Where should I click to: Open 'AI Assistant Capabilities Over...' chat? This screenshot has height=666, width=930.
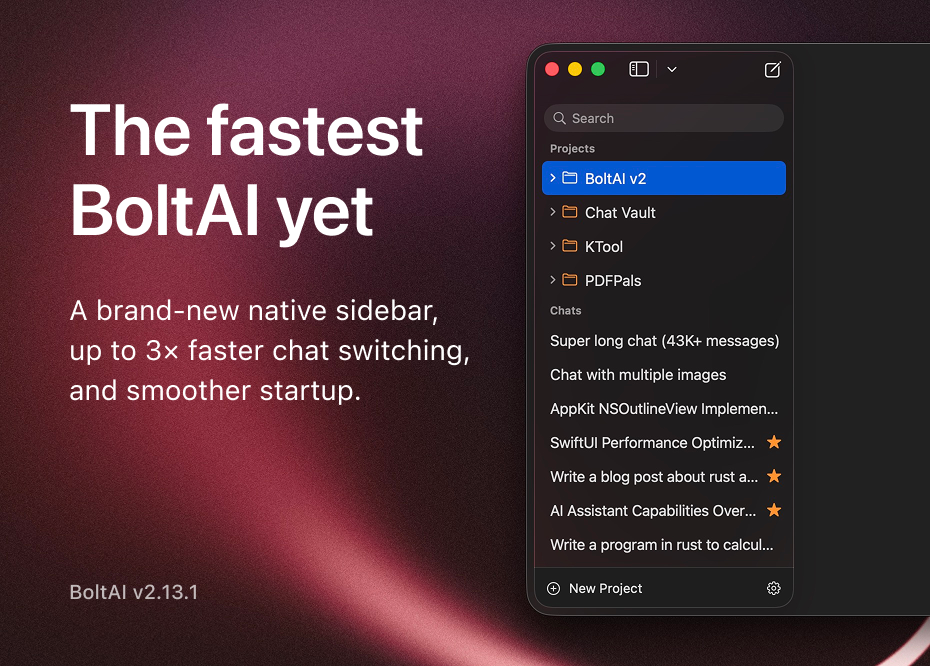(653, 511)
